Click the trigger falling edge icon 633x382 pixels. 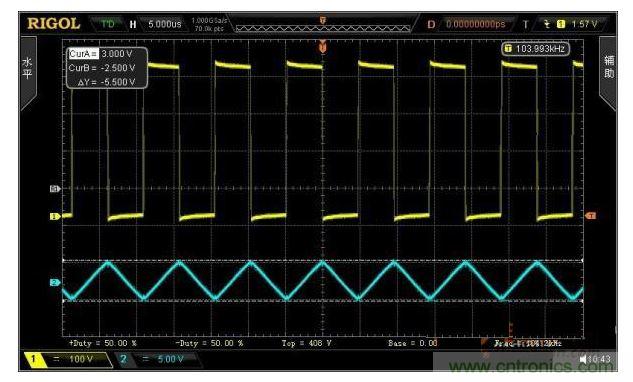[547, 24]
